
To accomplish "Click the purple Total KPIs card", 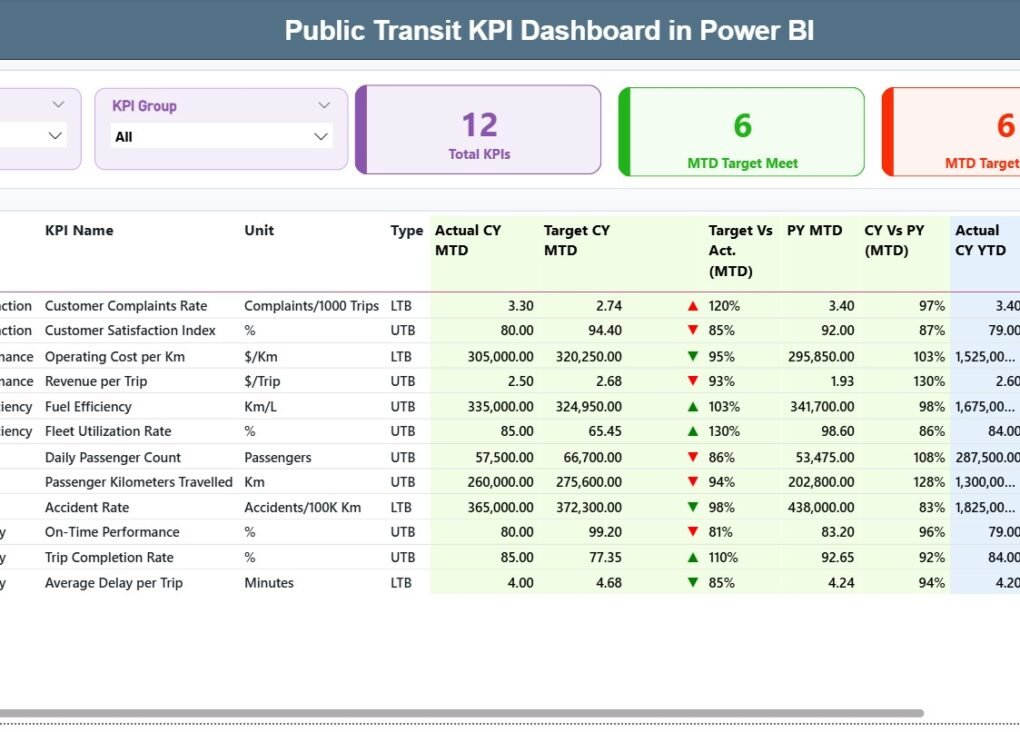I will point(478,130).
